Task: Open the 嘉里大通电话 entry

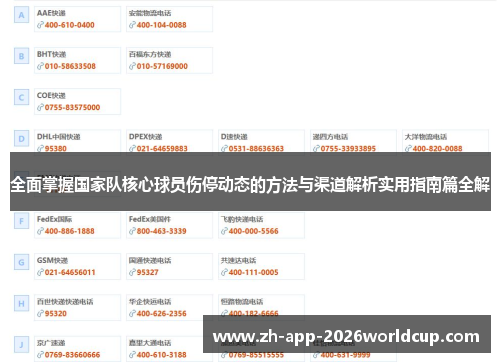Action: click(x=150, y=343)
